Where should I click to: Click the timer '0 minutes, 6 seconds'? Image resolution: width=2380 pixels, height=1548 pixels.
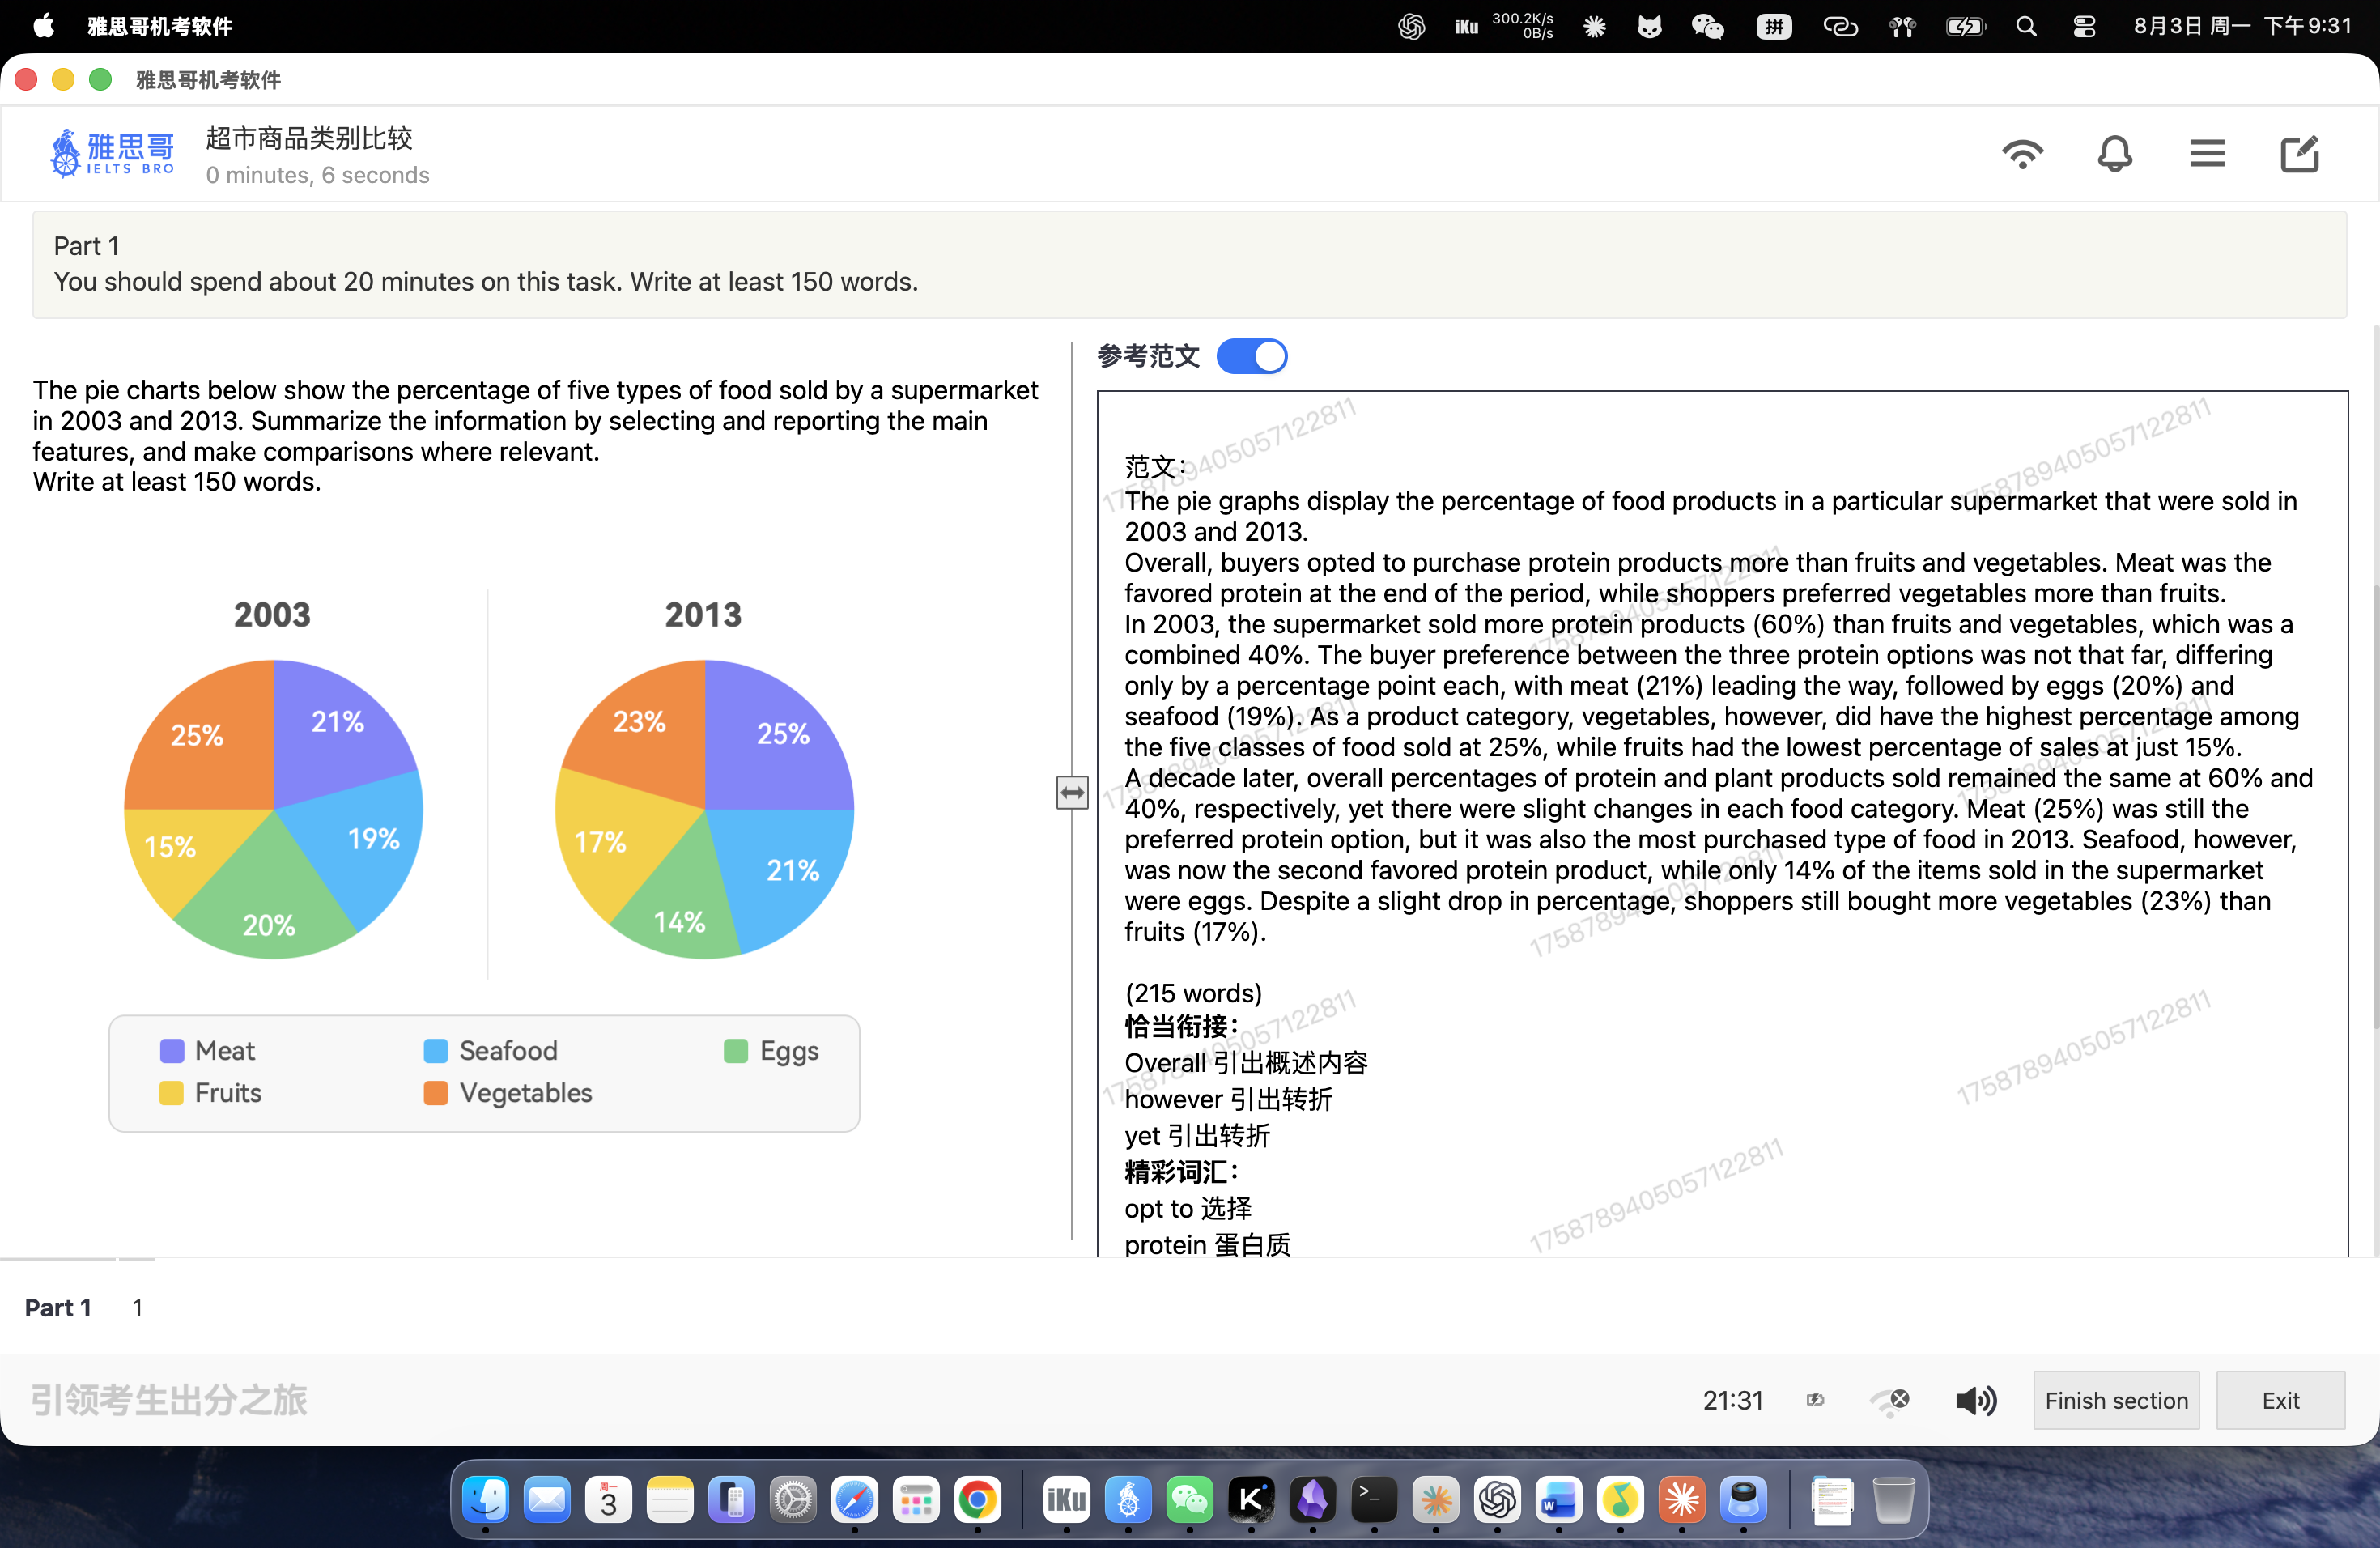pos(317,175)
